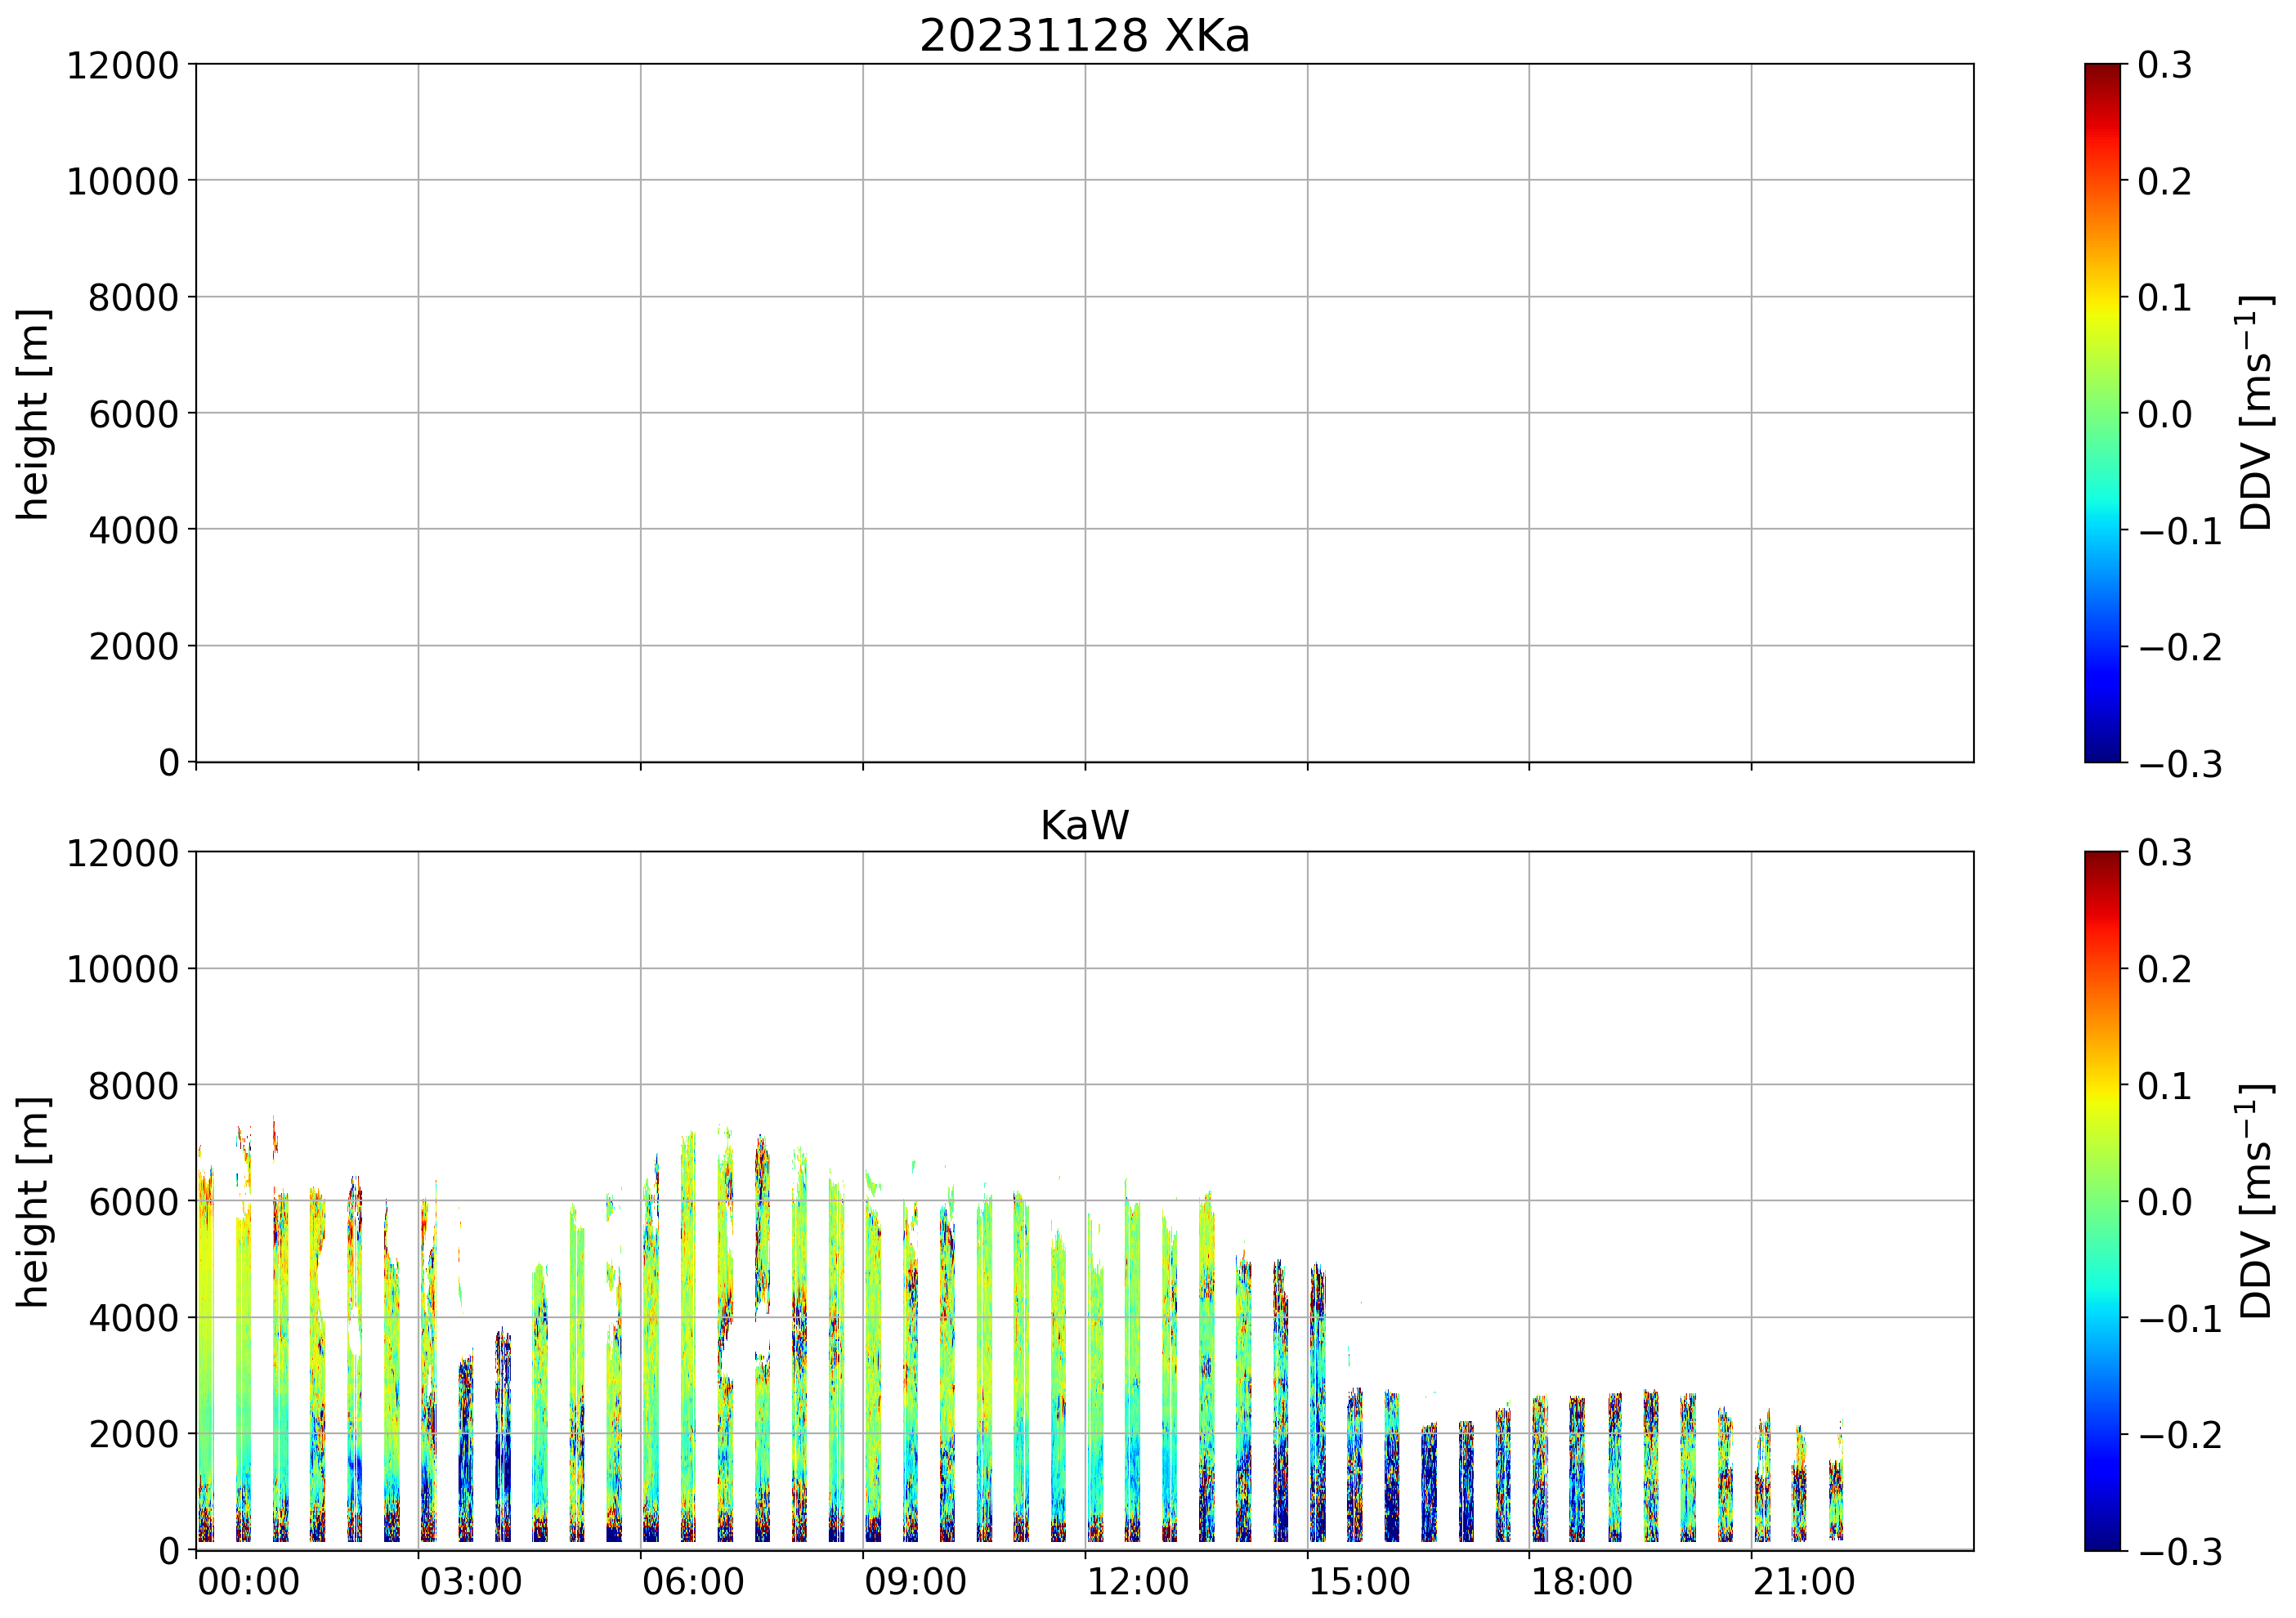Click the bottom plot 'height [m]' axis label

tap(33, 1201)
